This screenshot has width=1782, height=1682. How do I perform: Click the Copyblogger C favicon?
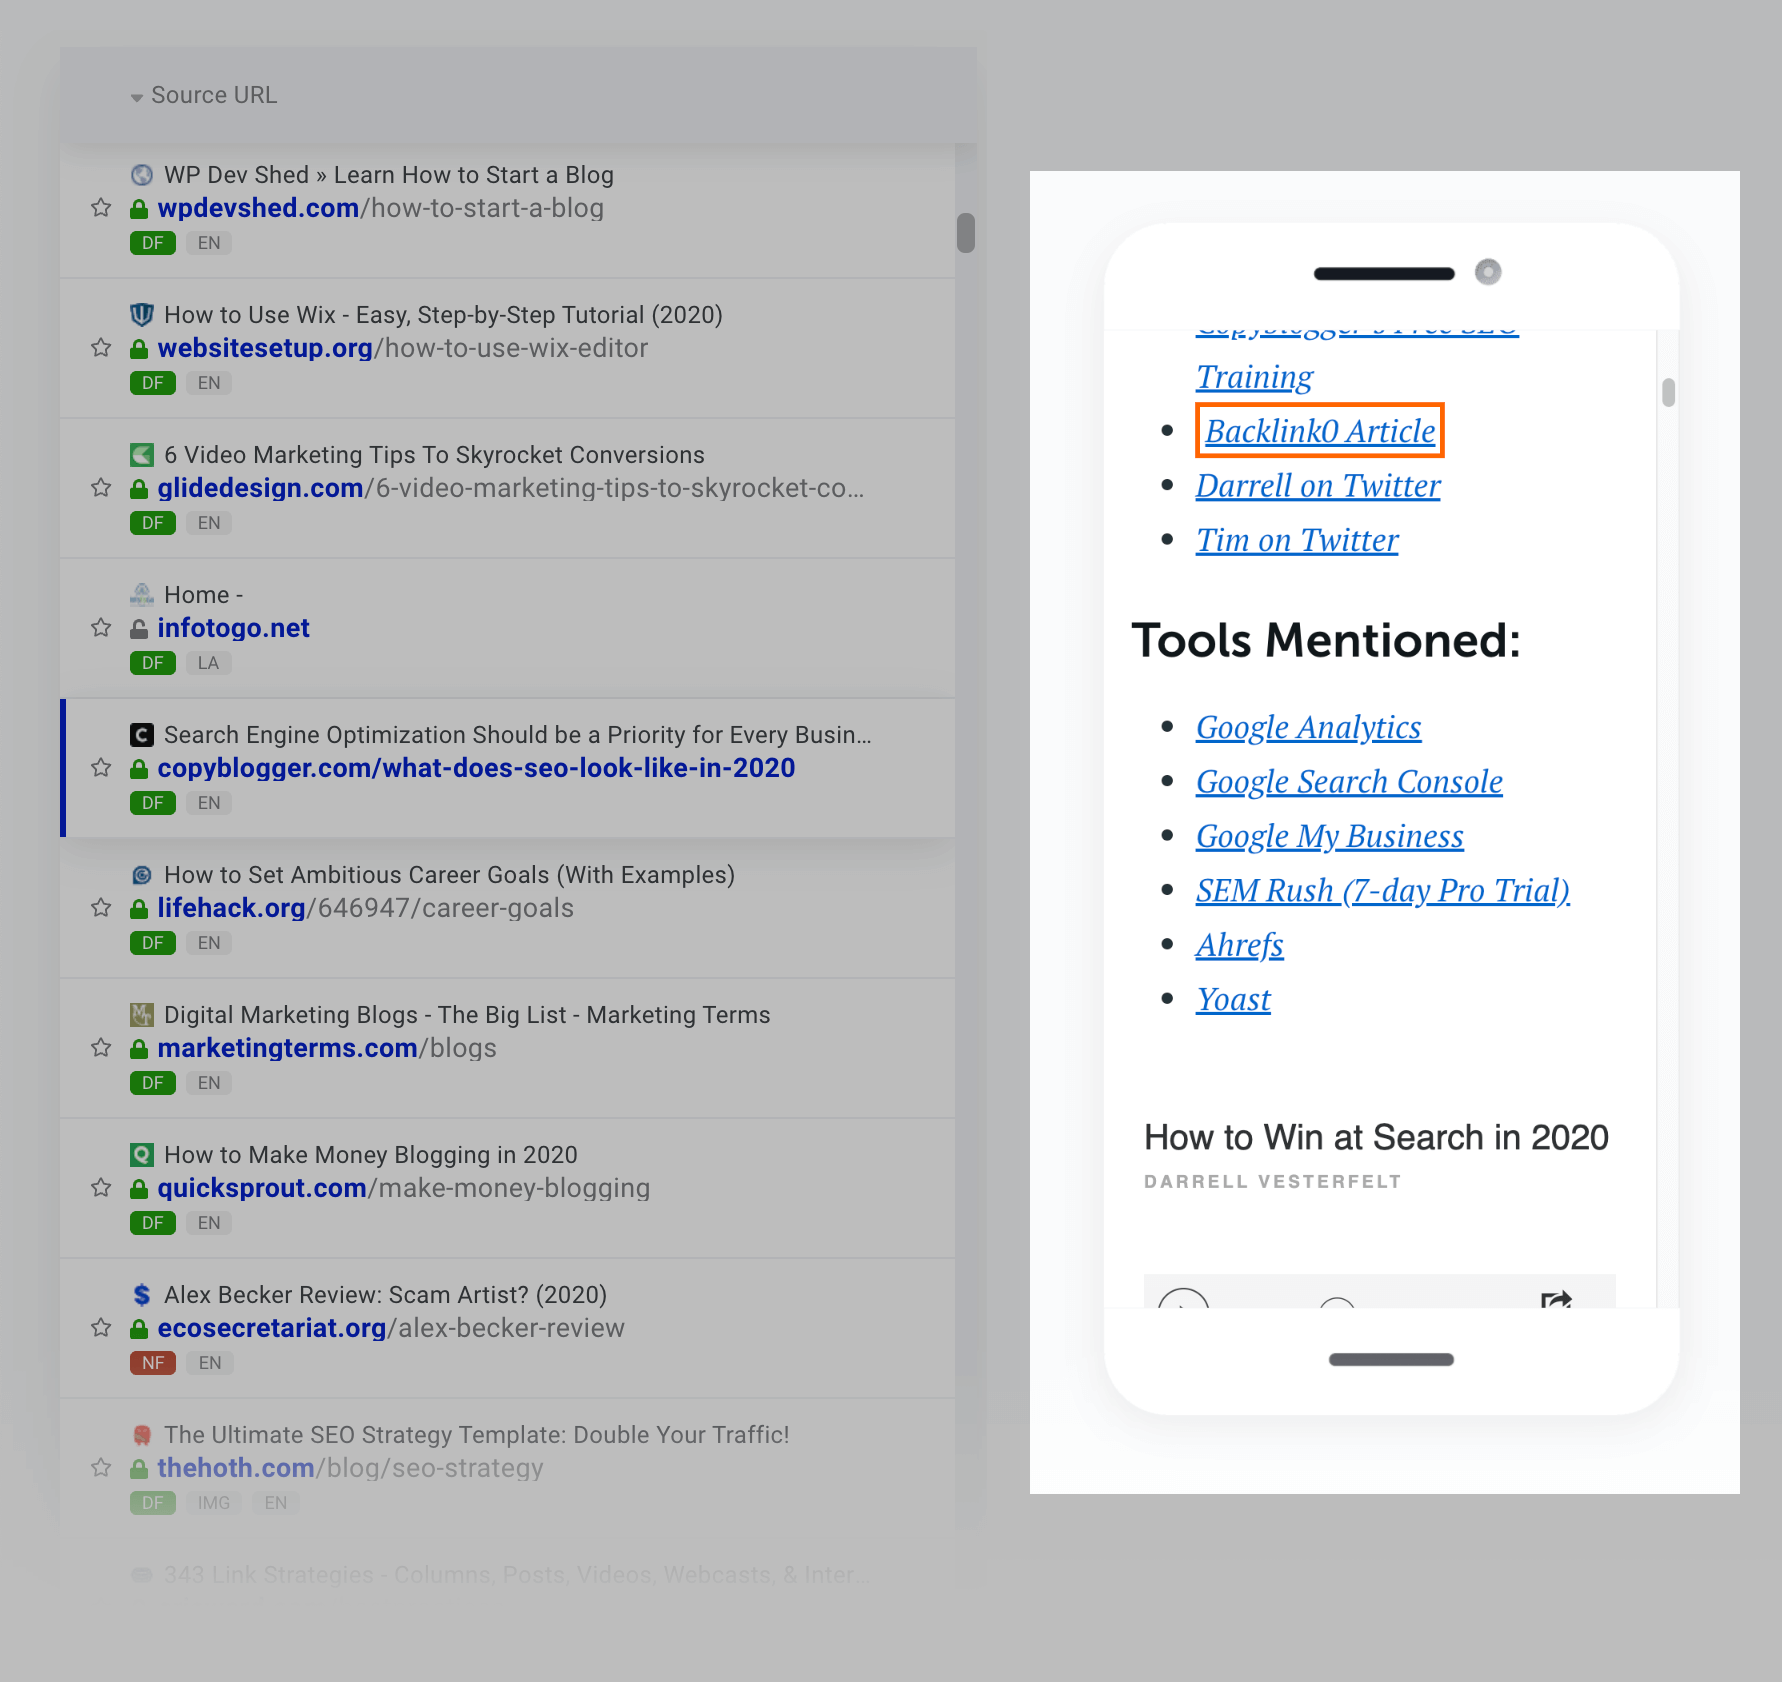(142, 735)
